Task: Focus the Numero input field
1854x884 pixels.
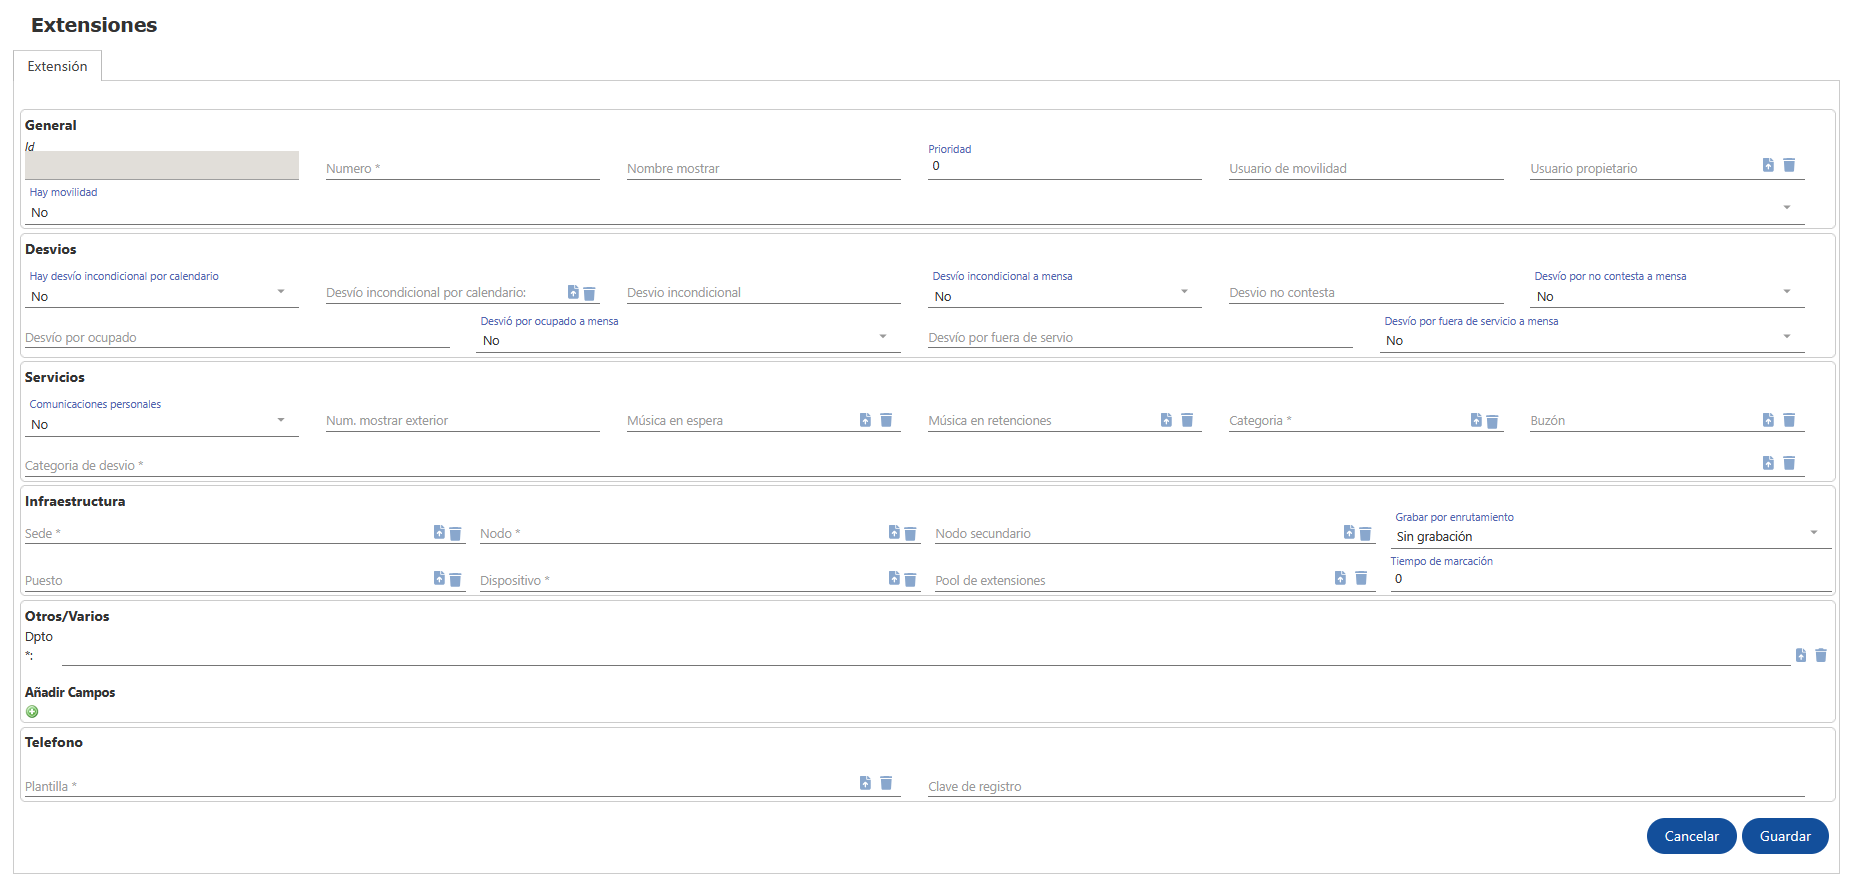Action: click(463, 168)
